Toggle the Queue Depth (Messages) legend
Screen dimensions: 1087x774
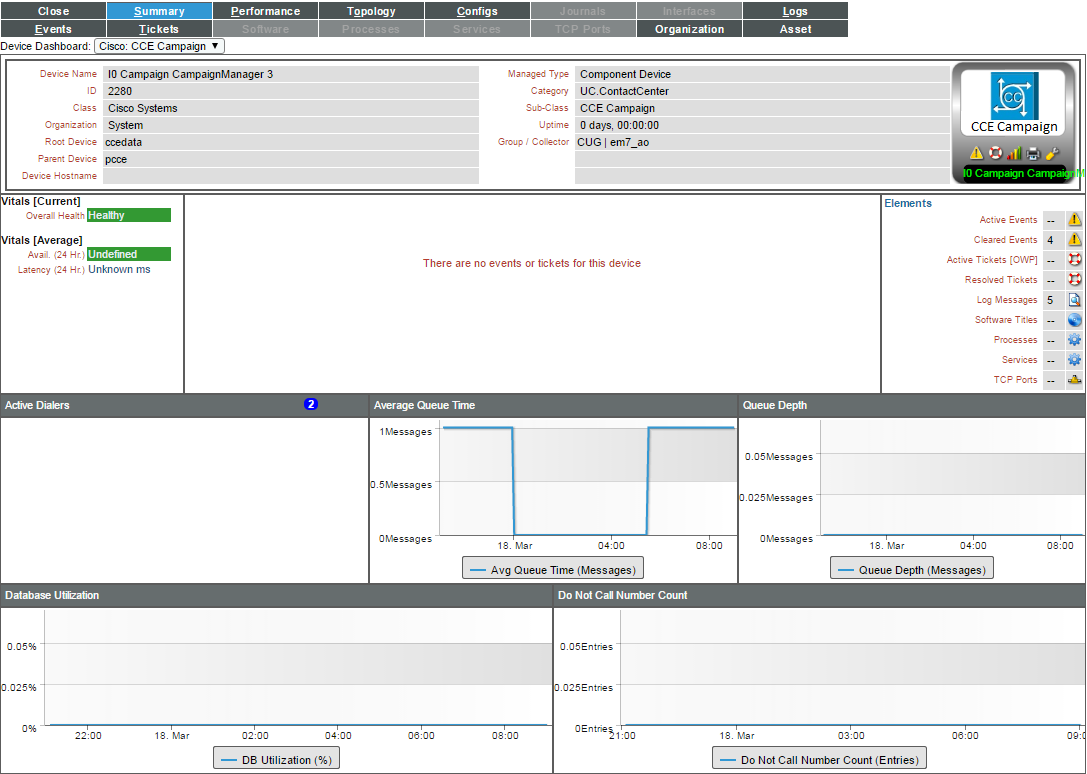(x=912, y=569)
